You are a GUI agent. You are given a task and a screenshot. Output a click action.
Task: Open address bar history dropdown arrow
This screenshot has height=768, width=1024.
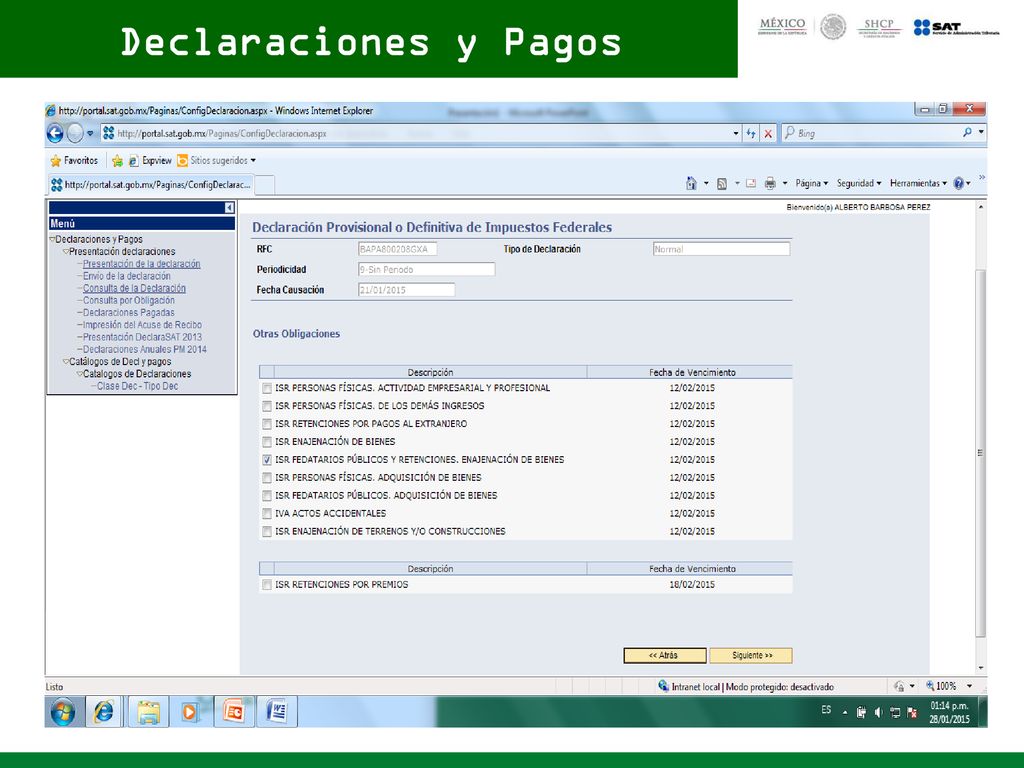pos(736,133)
